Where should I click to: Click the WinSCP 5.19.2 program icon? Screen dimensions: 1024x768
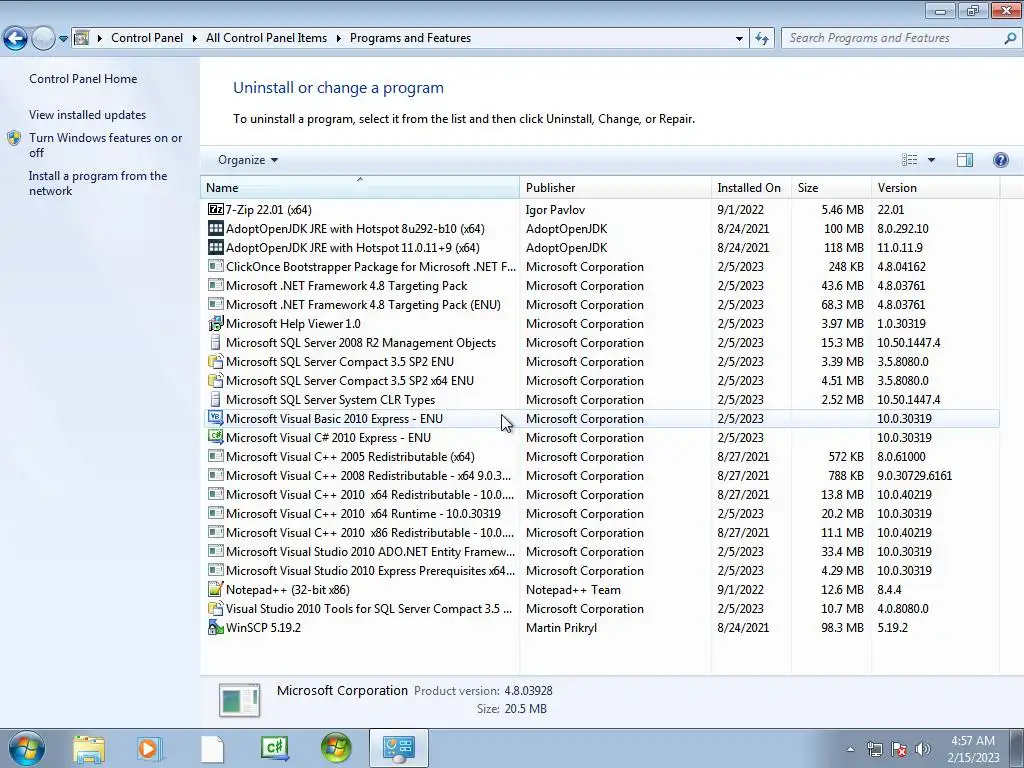pos(216,628)
